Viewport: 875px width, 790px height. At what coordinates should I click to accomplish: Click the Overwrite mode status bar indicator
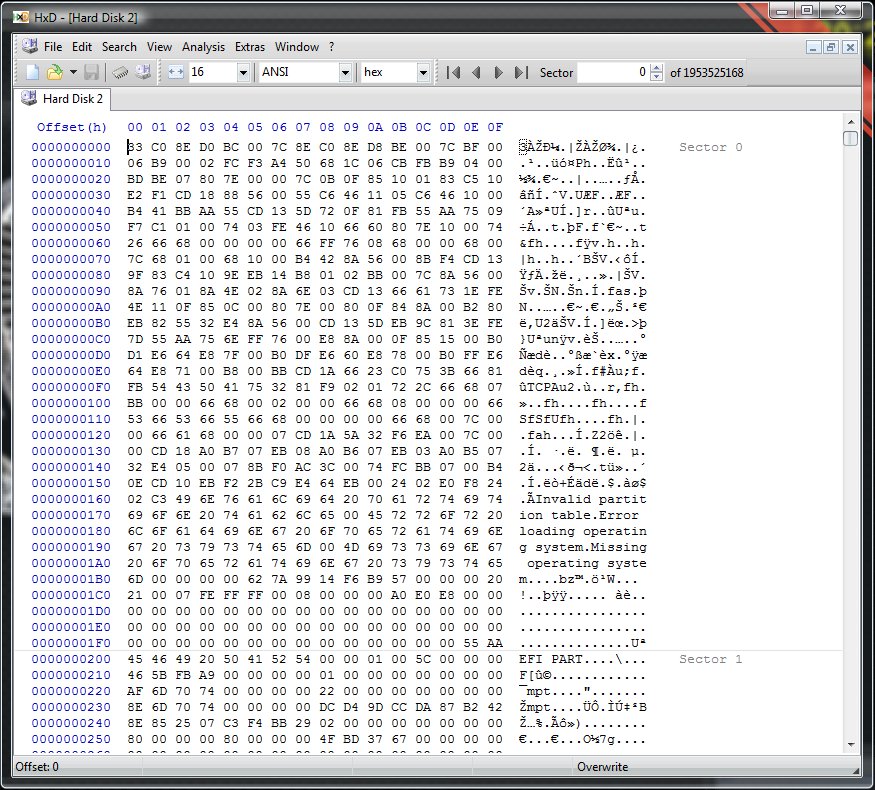[x=602, y=767]
